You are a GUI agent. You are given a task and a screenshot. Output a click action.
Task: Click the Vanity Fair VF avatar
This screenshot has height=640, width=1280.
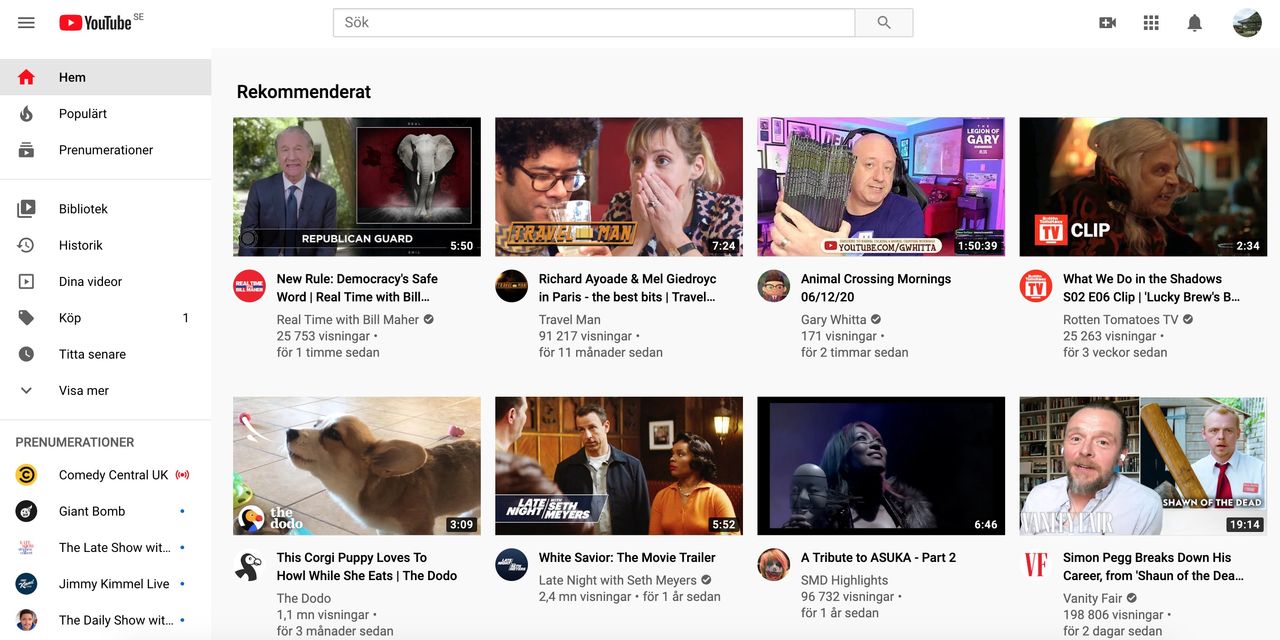point(1035,565)
